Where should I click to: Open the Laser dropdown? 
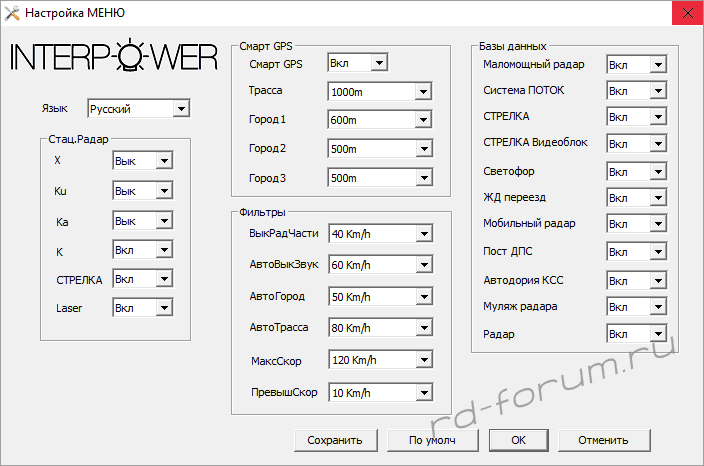point(143,308)
